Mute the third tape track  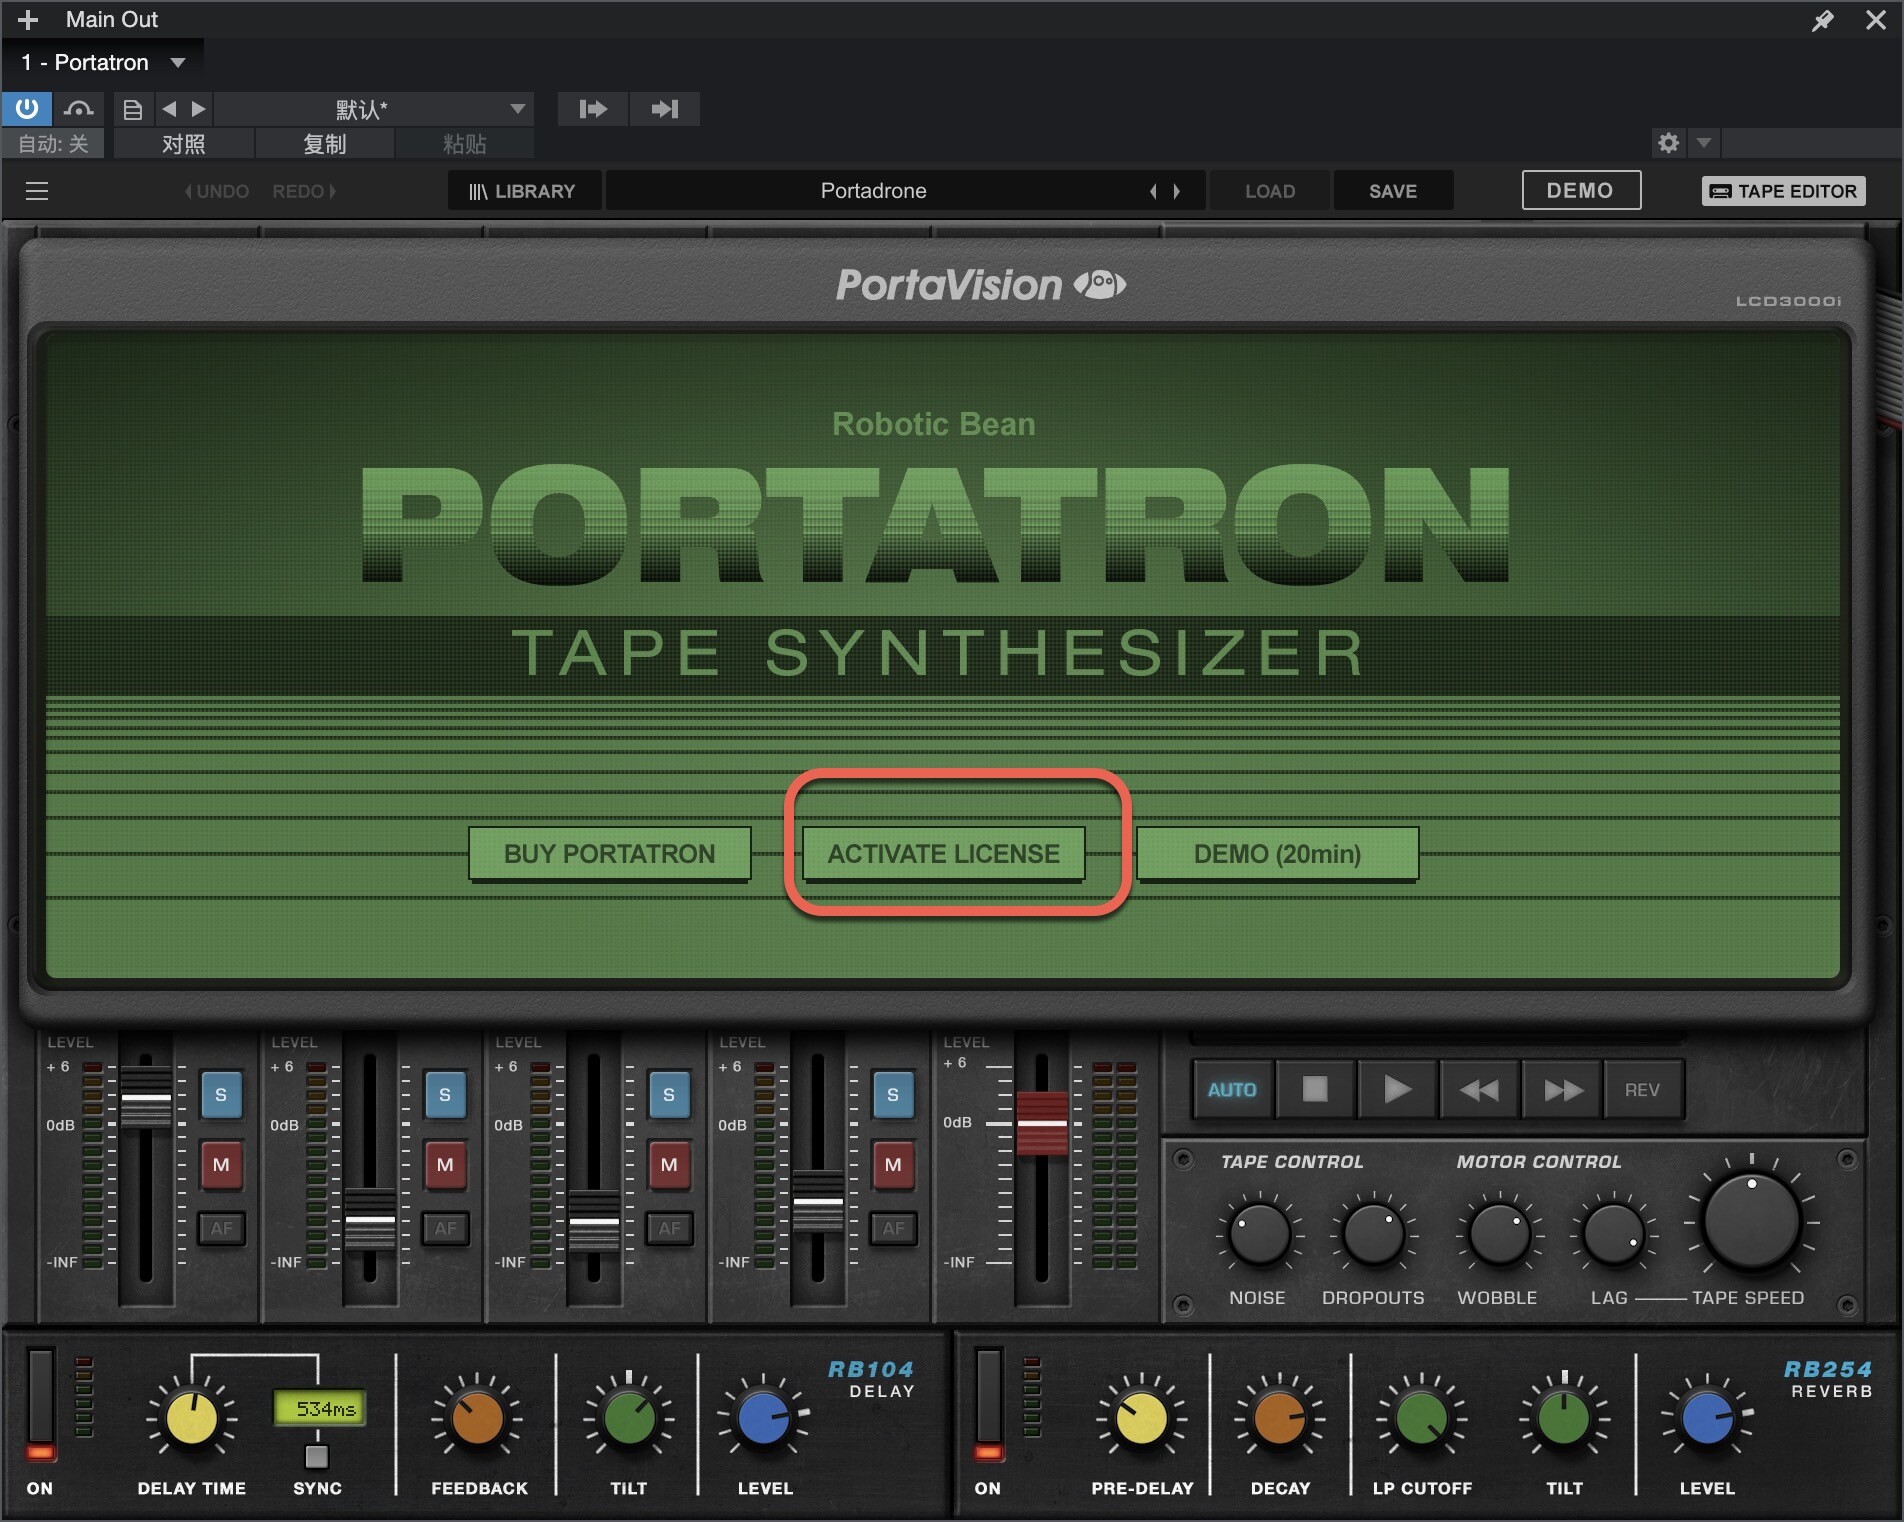(x=669, y=1165)
